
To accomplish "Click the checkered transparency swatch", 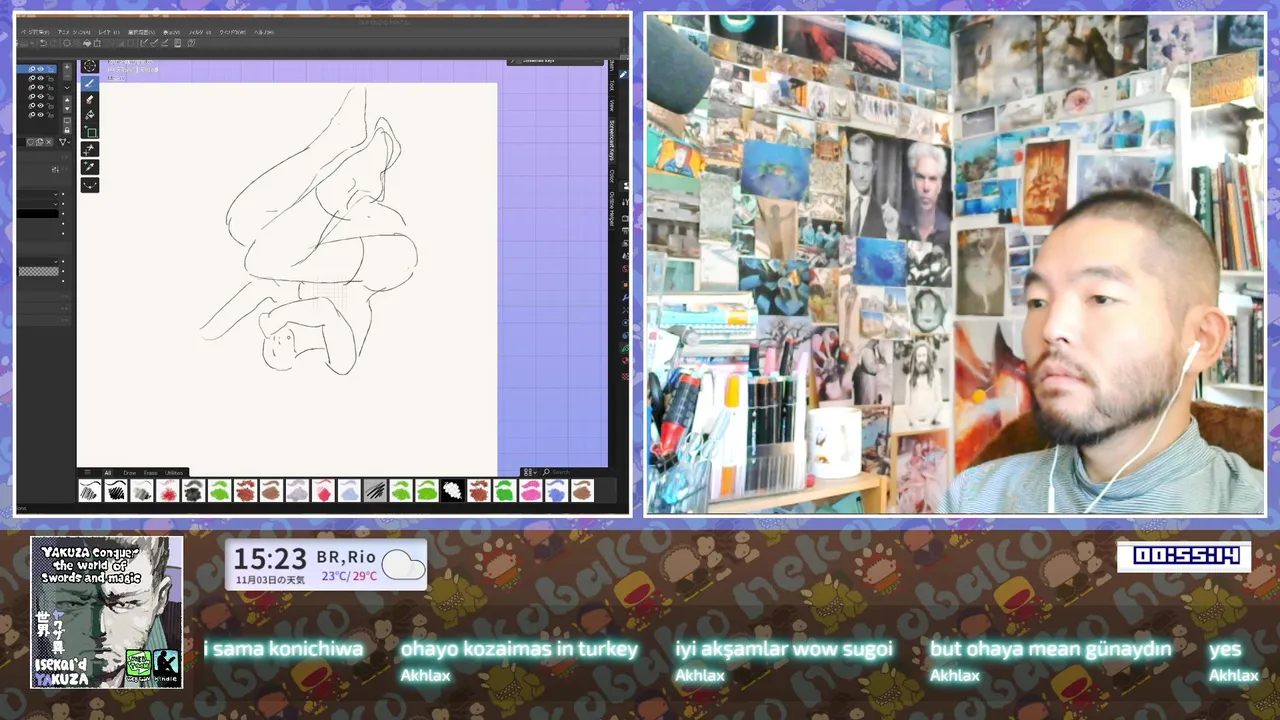I will [38, 271].
